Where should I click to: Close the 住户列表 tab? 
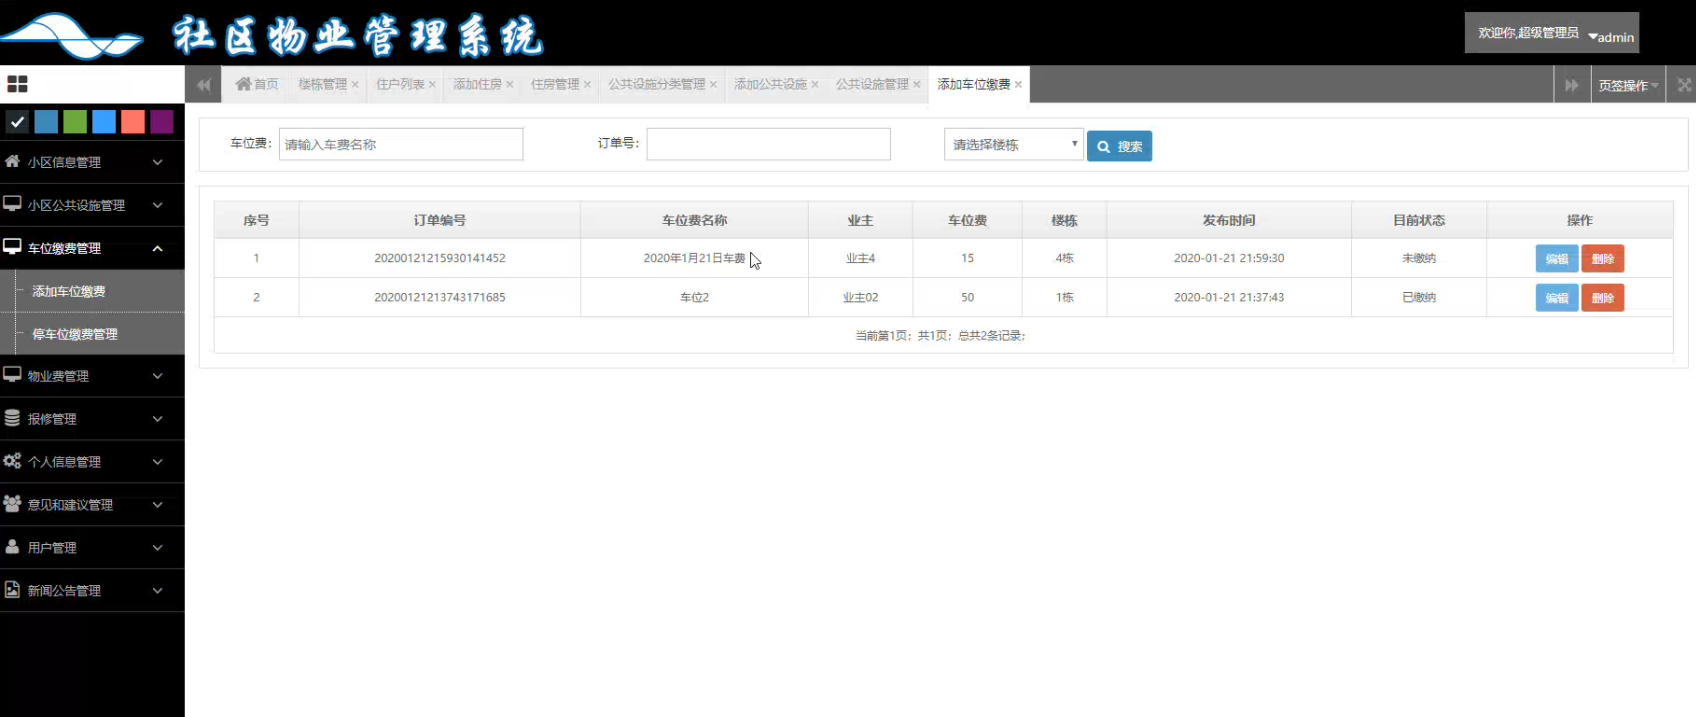click(432, 85)
